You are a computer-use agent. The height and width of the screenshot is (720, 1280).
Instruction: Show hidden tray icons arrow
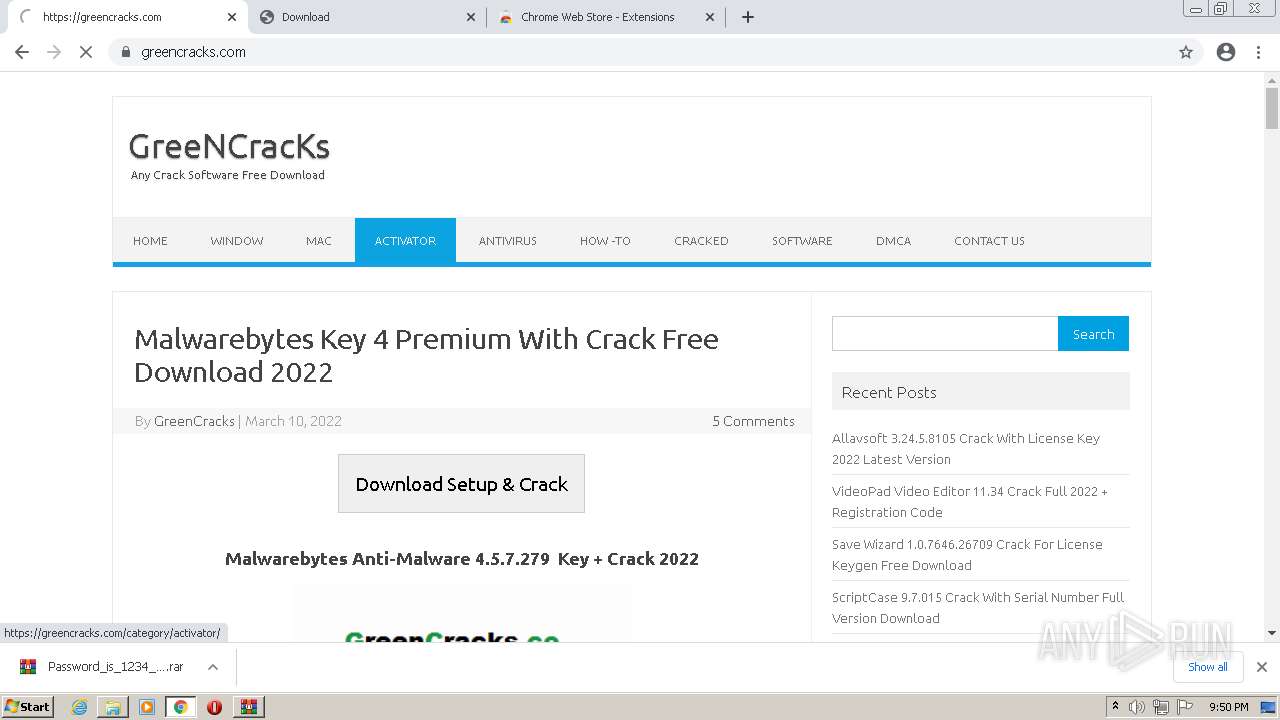point(1115,707)
